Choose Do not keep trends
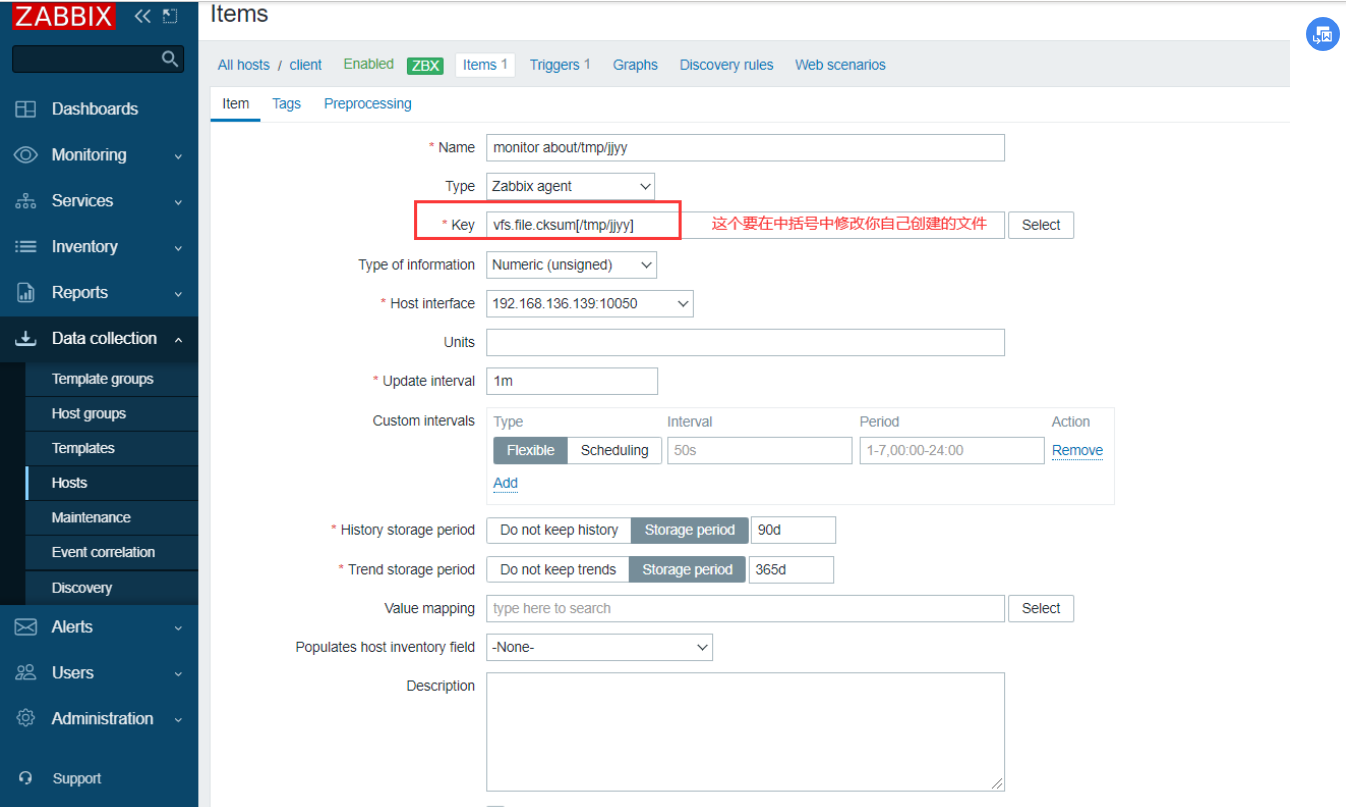 (558, 570)
